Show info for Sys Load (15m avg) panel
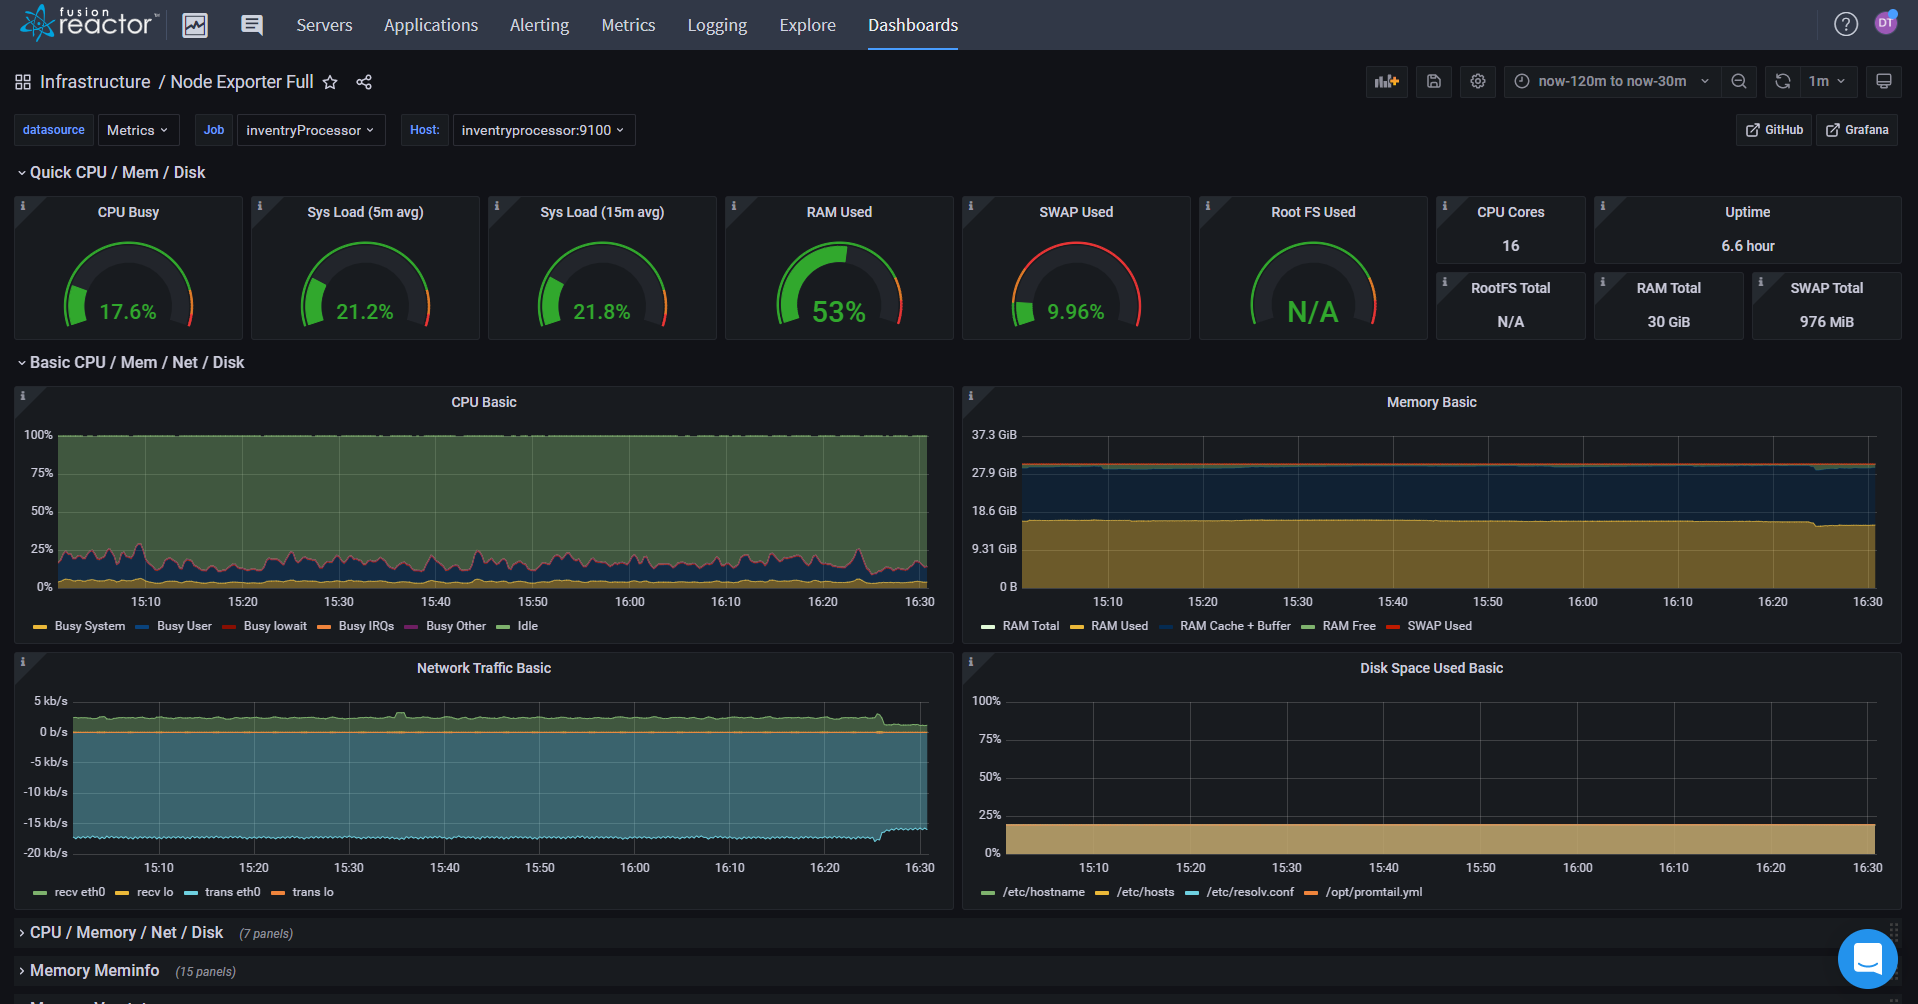This screenshot has width=1918, height=1004. [x=497, y=205]
